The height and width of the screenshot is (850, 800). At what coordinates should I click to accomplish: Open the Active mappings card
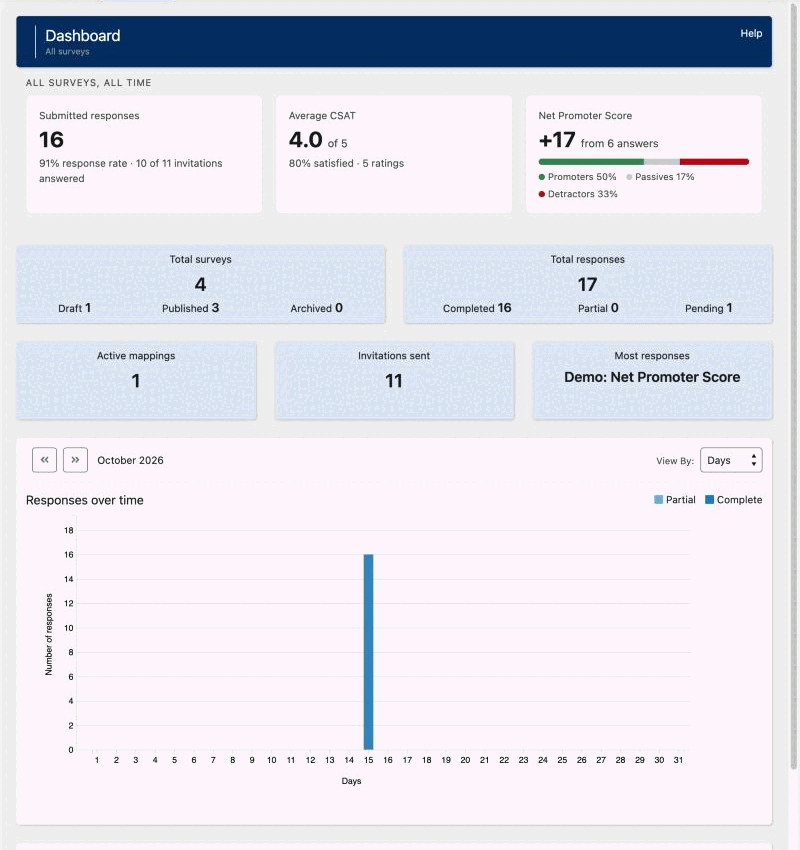(136, 380)
